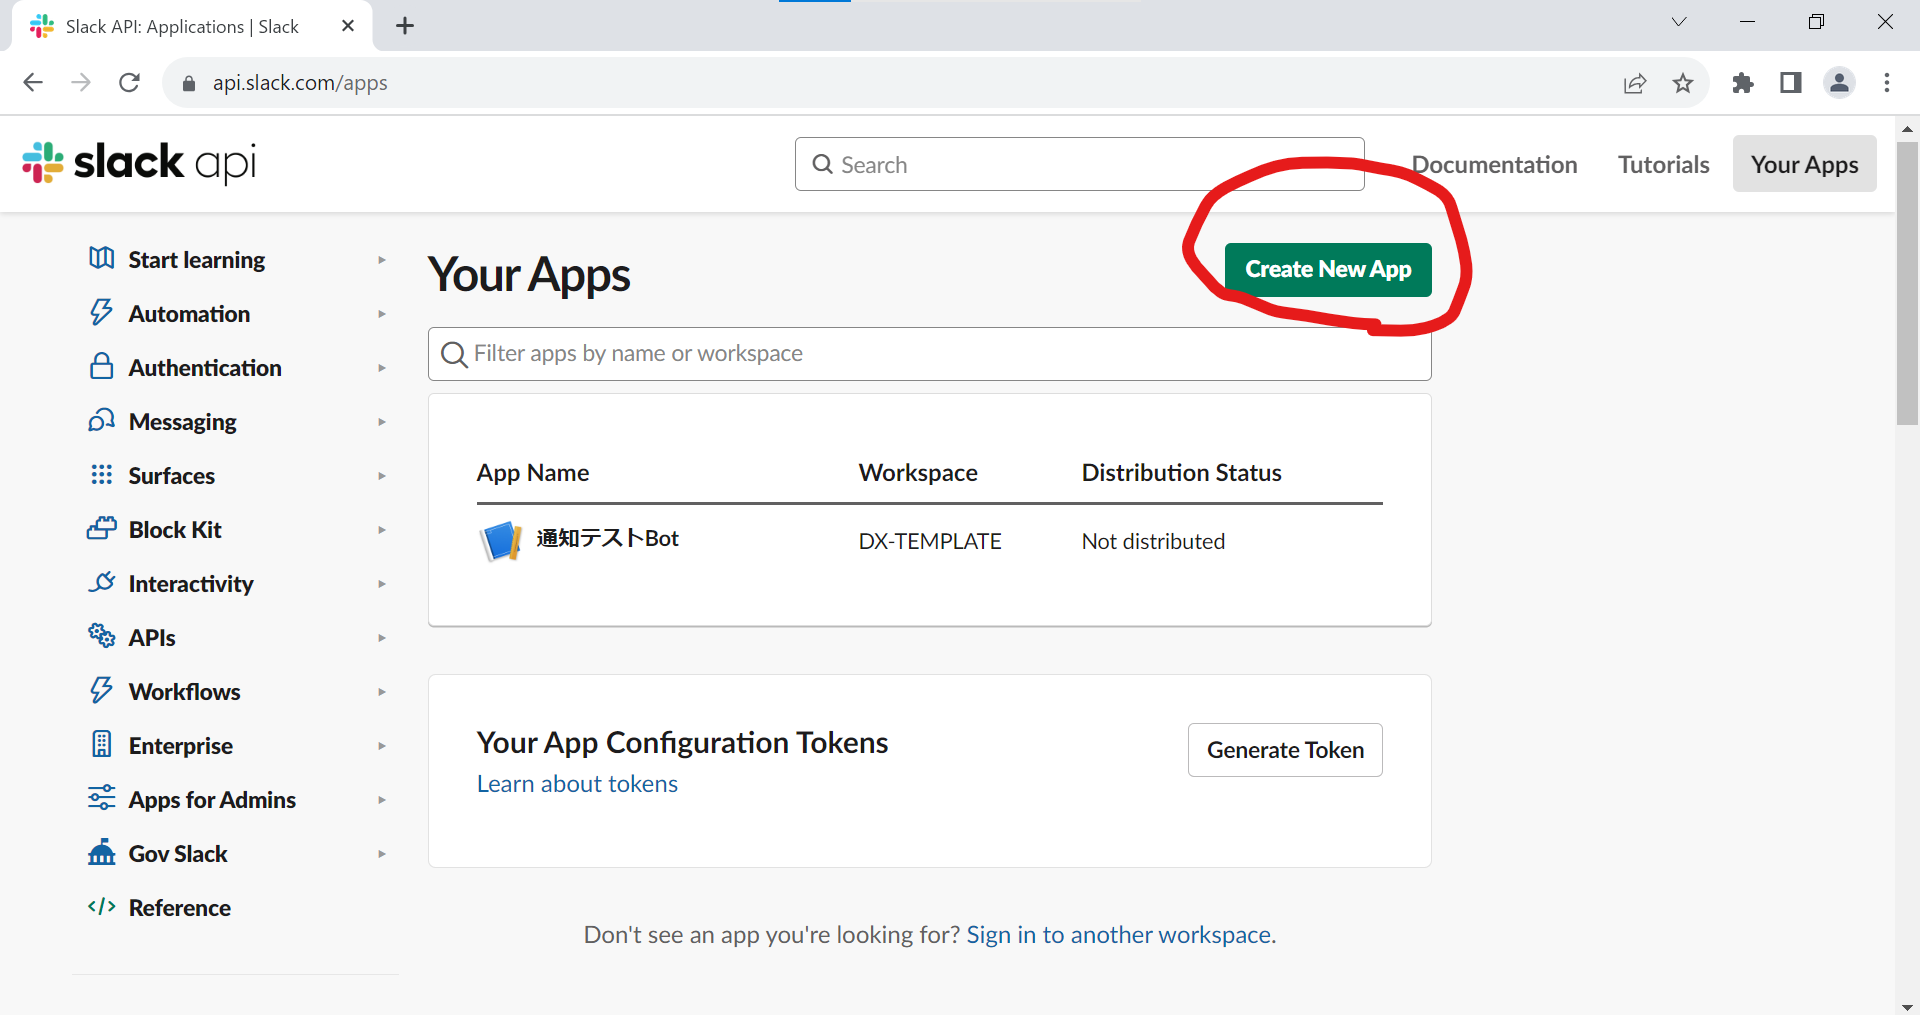The width and height of the screenshot is (1920, 1015).
Task: Click the Generate Token button
Action: point(1285,750)
